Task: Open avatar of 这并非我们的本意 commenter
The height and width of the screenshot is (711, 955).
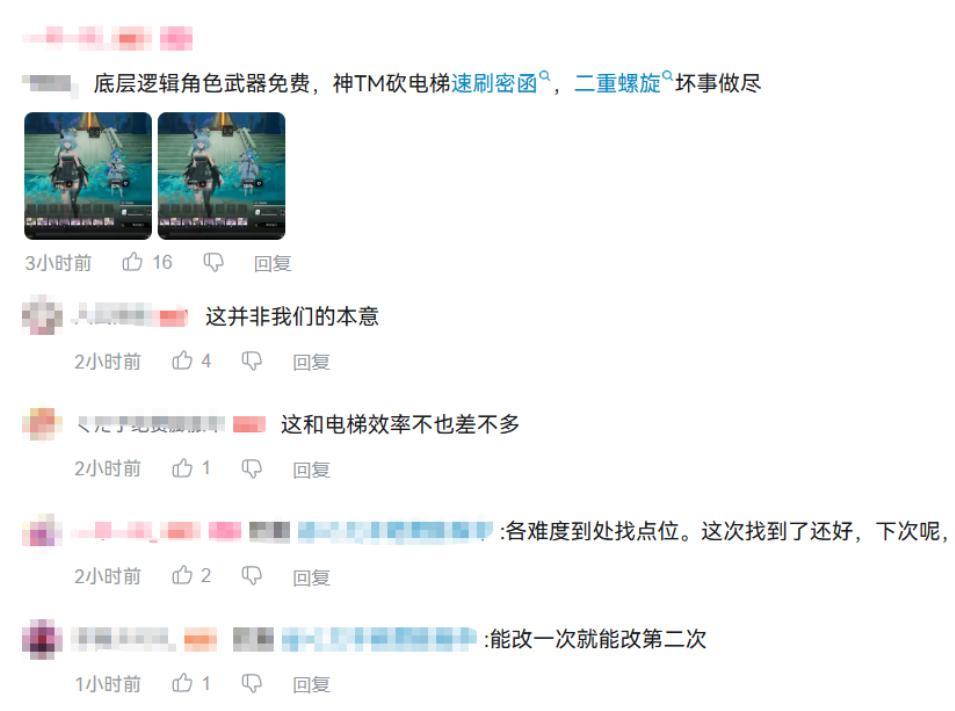Action: tap(42, 315)
